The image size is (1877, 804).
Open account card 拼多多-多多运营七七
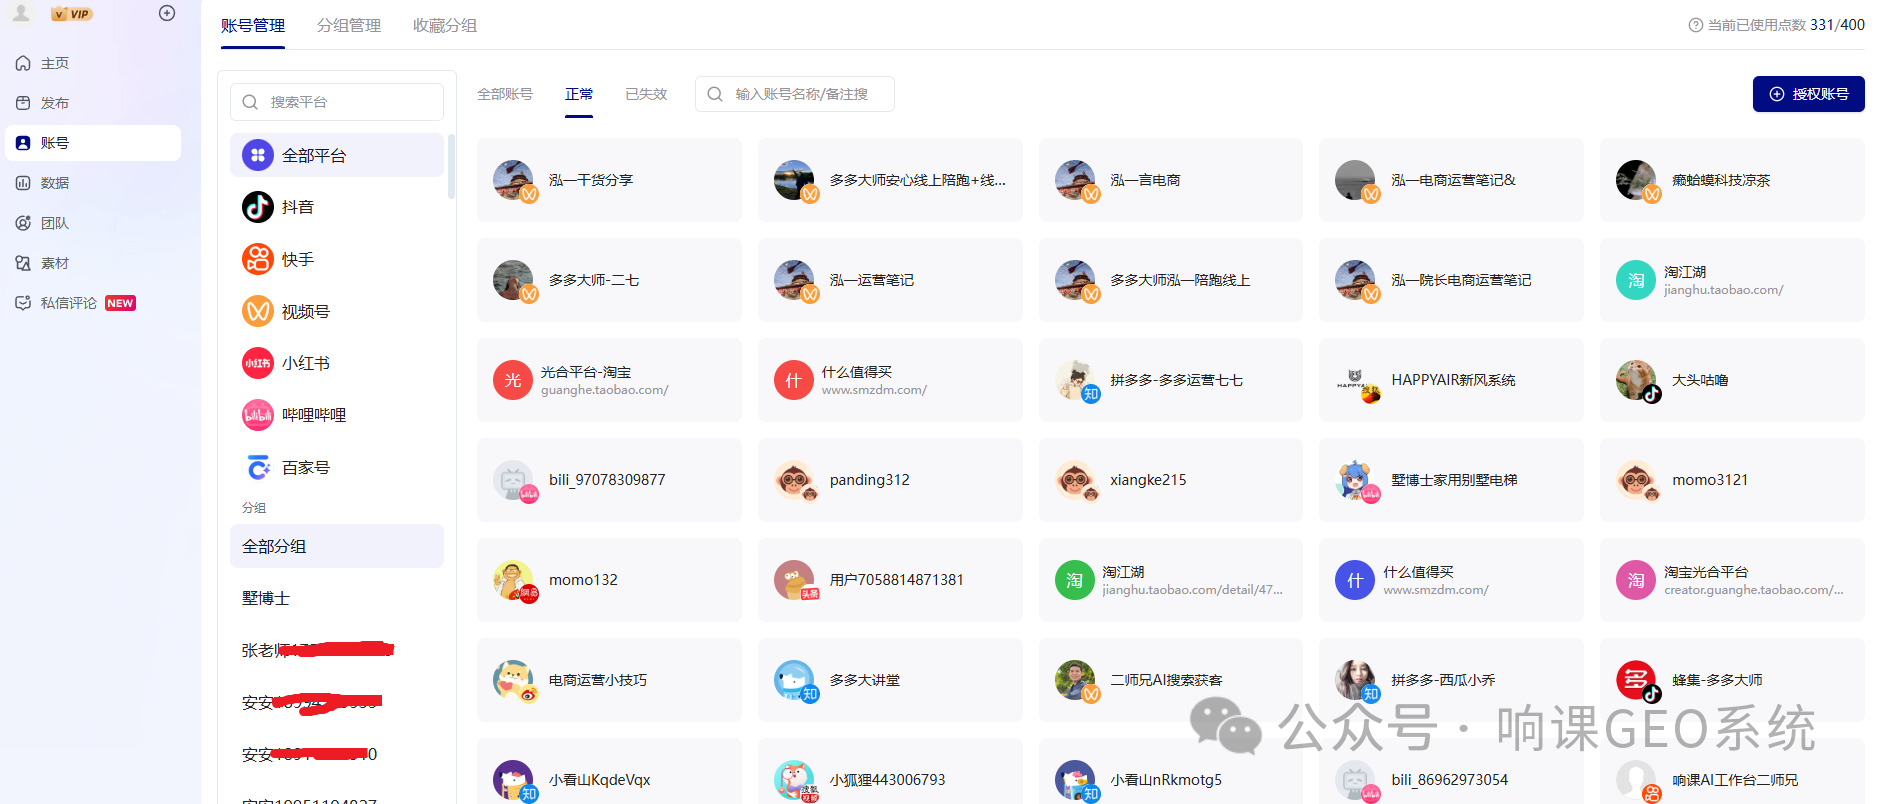(1171, 380)
